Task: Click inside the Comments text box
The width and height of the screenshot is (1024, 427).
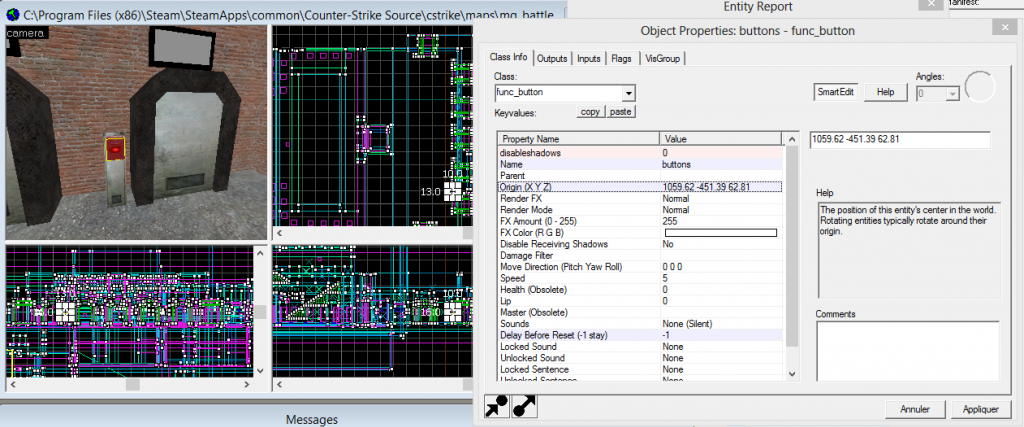Action: point(907,351)
